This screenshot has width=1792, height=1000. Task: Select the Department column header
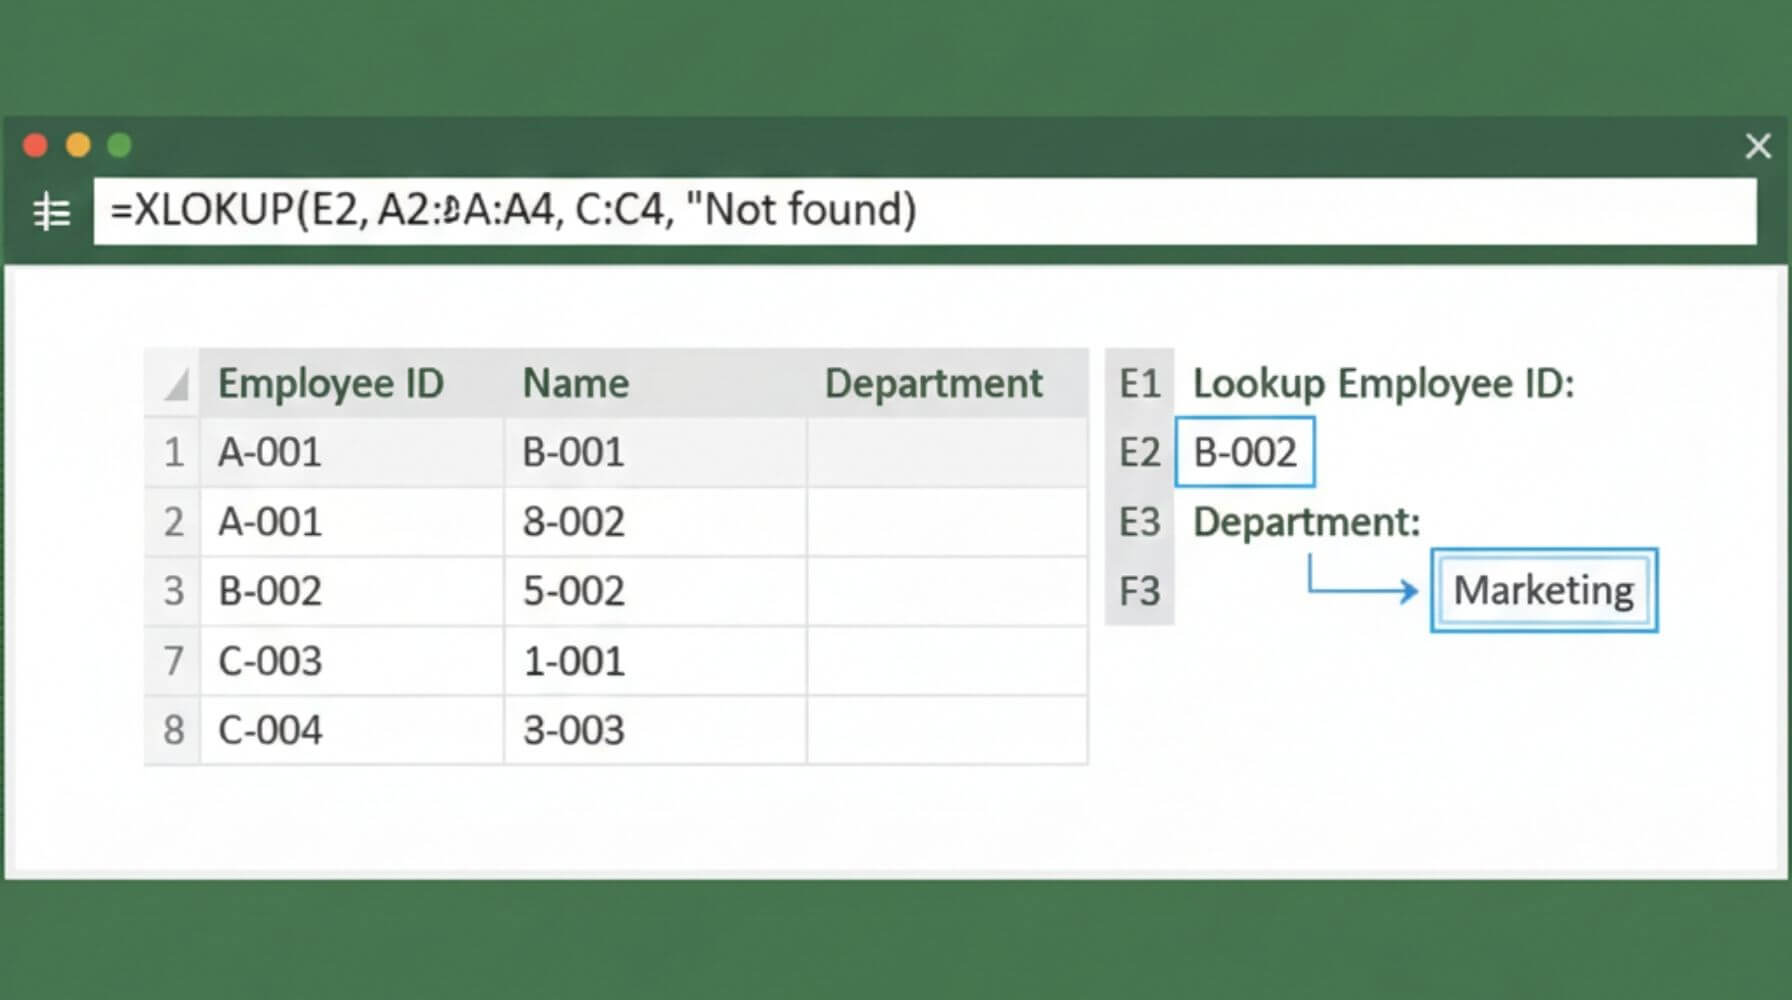click(933, 384)
